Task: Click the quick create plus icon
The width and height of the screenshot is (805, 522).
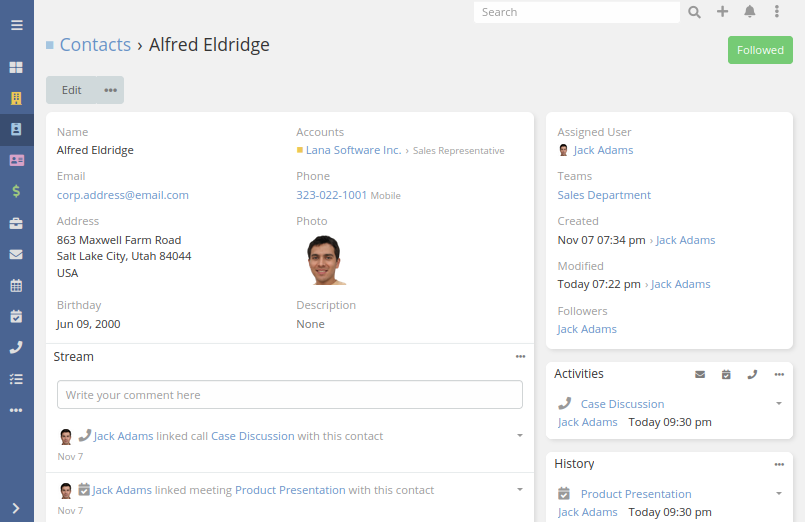Action: (x=722, y=12)
